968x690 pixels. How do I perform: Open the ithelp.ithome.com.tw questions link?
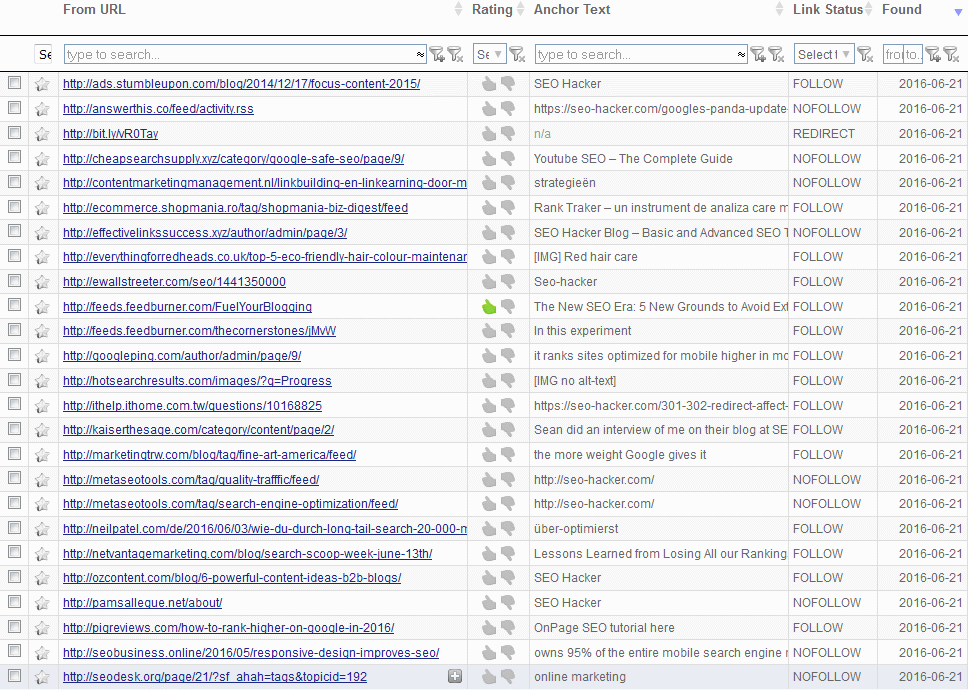coord(192,406)
